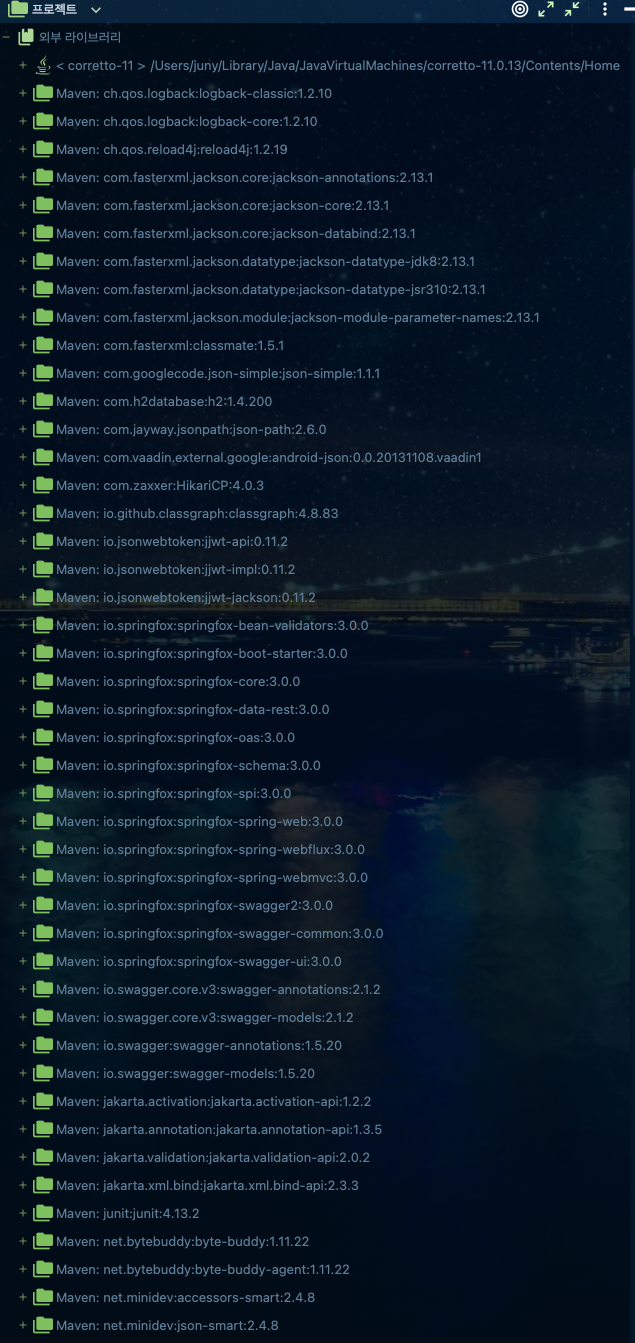Click the folder icon for classmate:1.5.1
635x1343 pixels.
coord(43,345)
